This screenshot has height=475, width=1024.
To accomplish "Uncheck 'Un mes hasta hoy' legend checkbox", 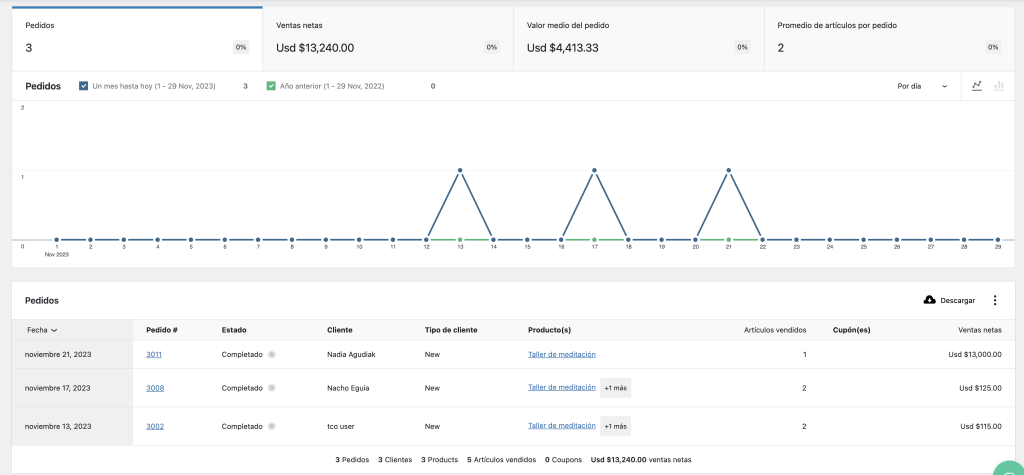I will click(x=83, y=86).
